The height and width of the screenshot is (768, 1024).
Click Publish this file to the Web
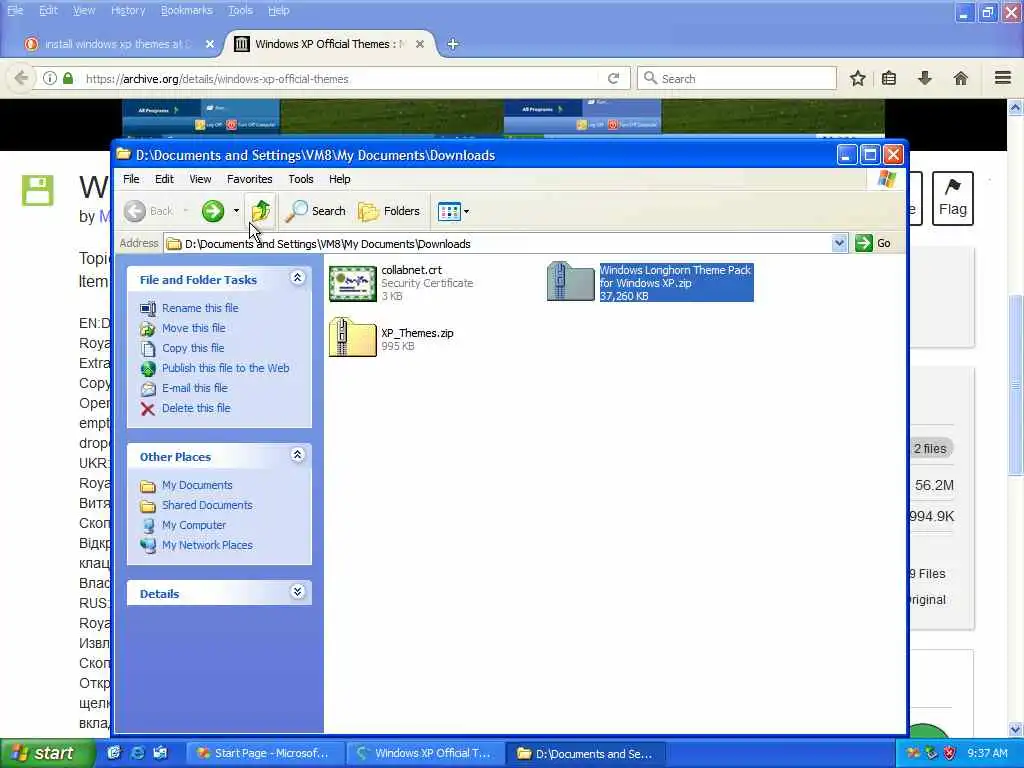point(225,368)
